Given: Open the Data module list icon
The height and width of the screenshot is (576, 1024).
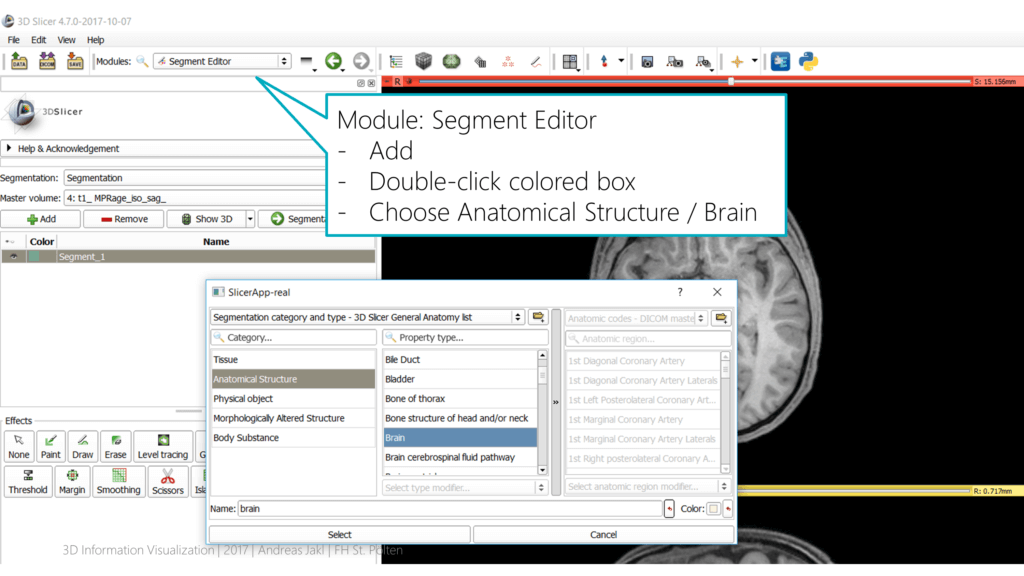Looking at the screenshot, I should 396,61.
